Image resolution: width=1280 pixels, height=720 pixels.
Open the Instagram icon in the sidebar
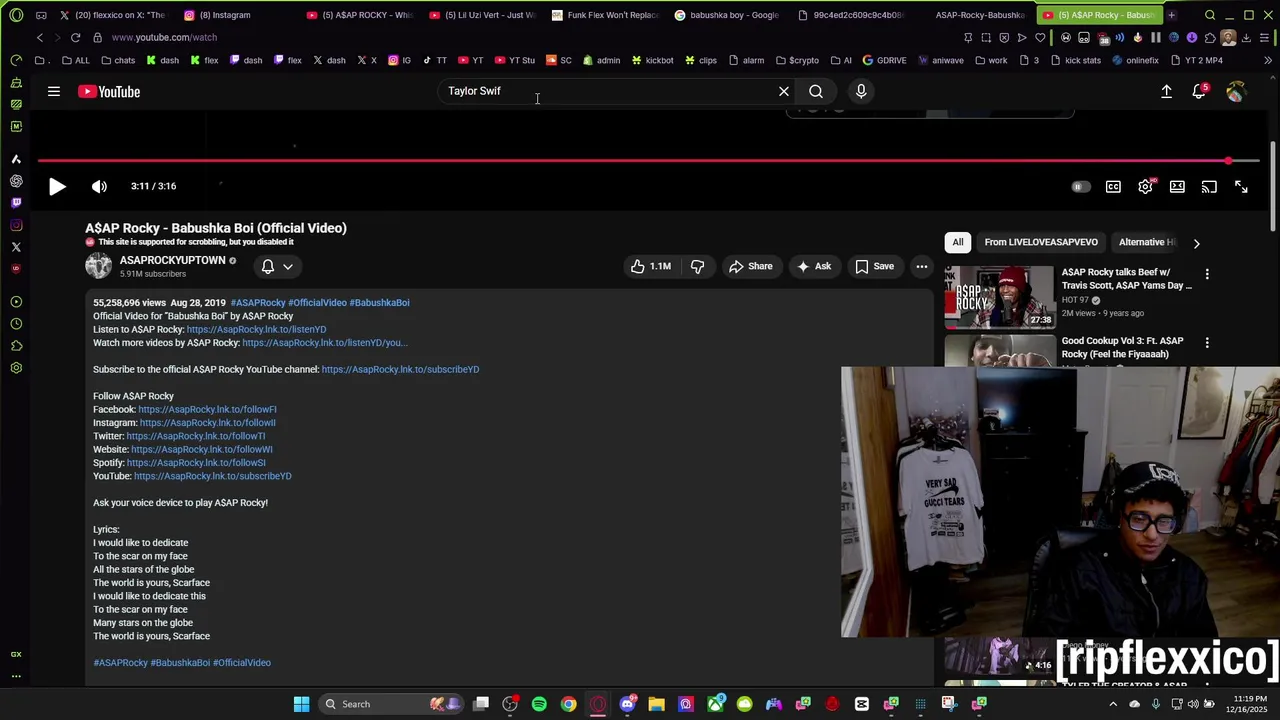(x=16, y=225)
